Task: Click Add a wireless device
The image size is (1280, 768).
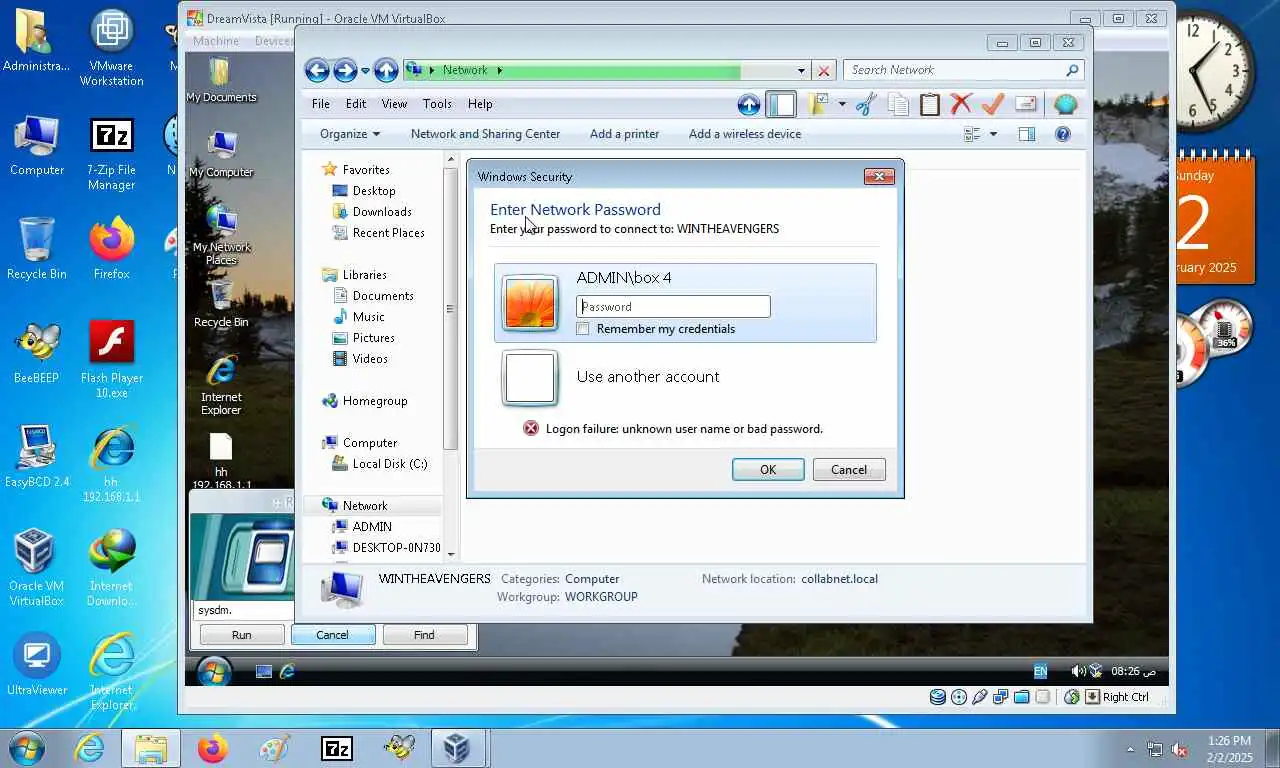Action: click(x=745, y=134)
